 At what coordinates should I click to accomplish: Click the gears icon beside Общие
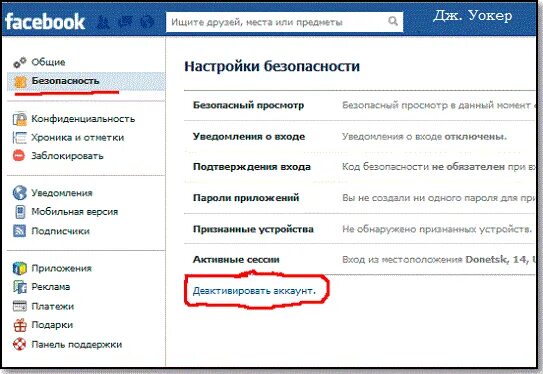coord(20,62)
